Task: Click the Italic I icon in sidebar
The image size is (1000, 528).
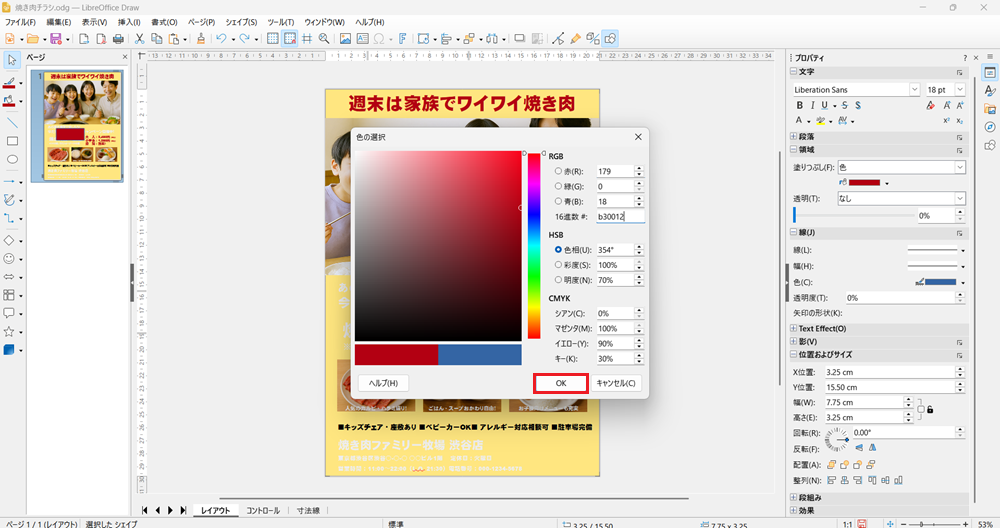Action: (812, 105)
